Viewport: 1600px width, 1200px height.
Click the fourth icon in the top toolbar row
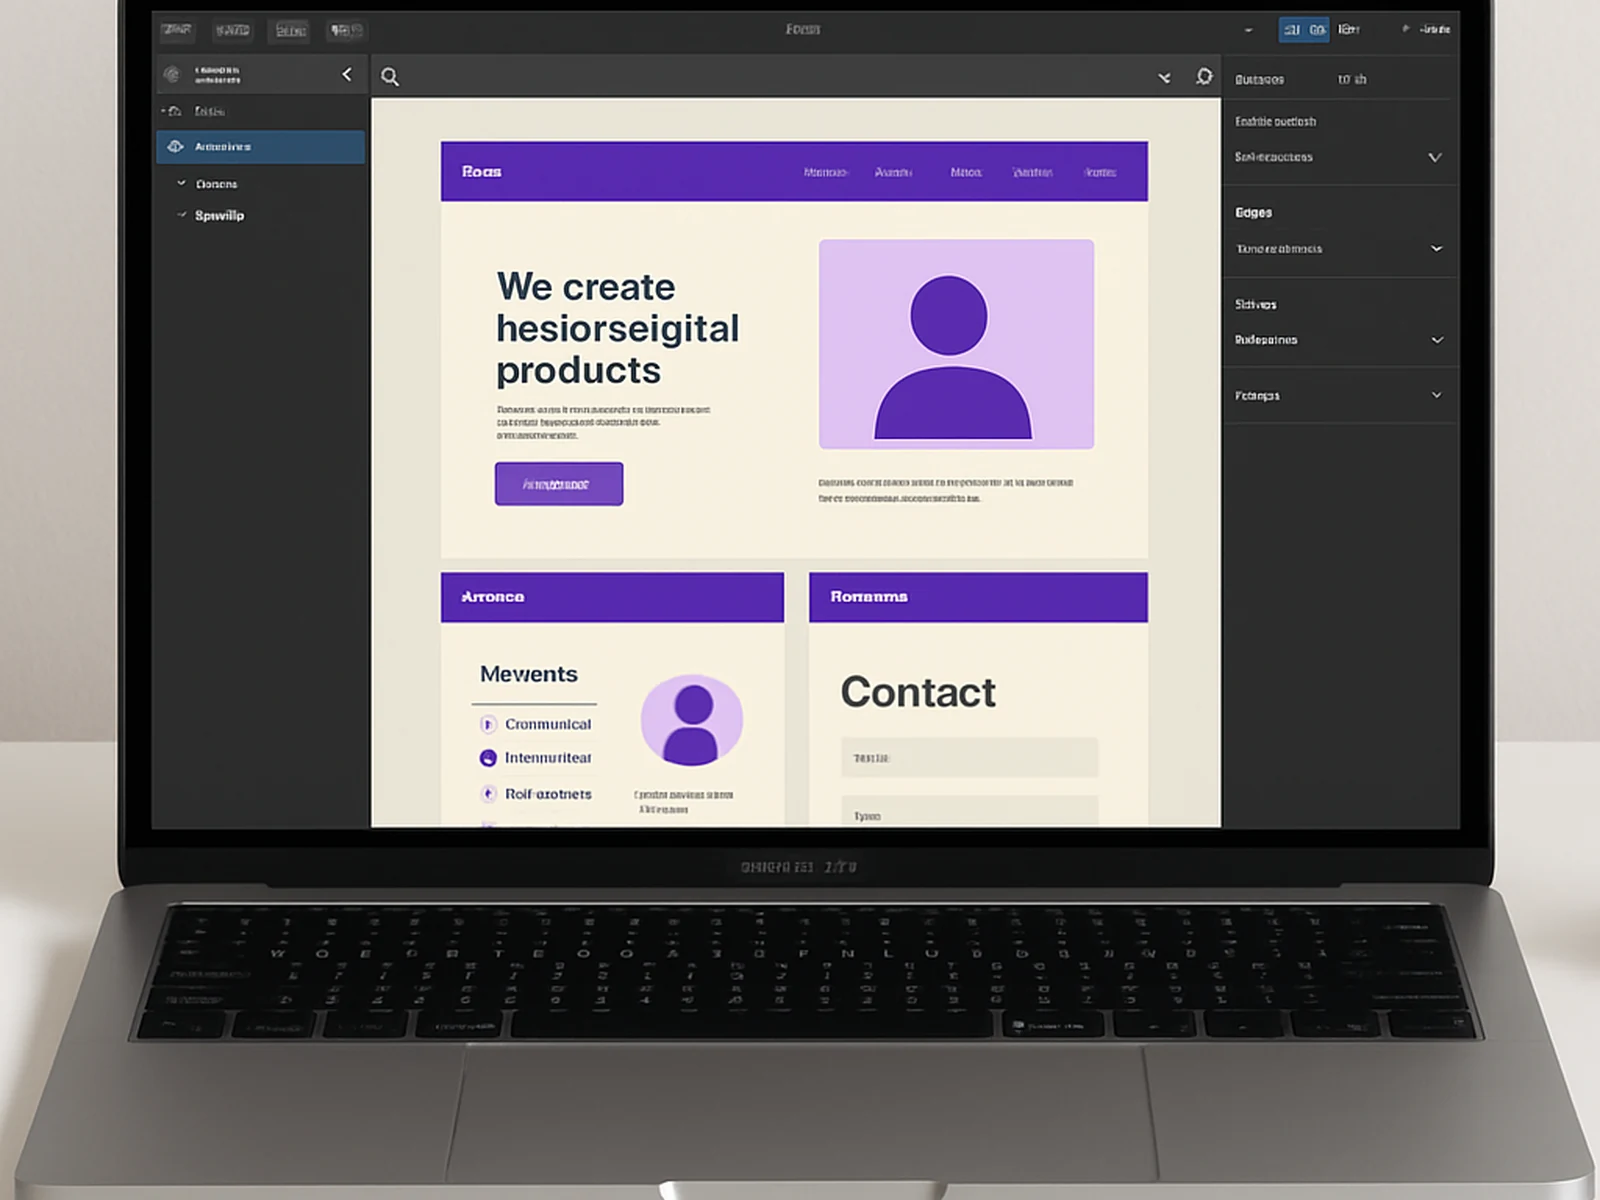pos(345,30)
